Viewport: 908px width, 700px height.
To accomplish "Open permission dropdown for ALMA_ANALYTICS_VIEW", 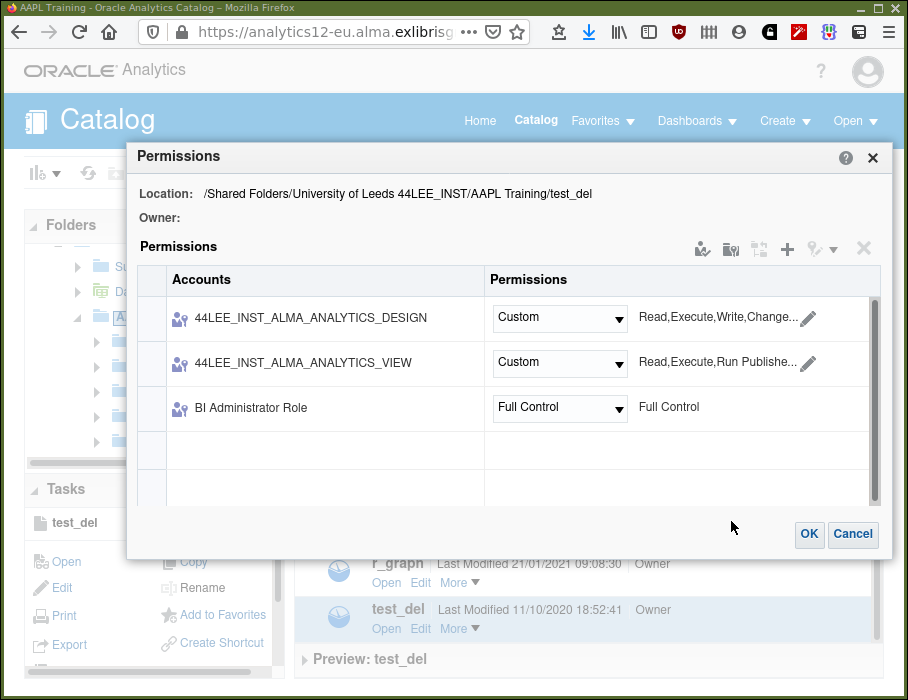I will (x=560, y=364).
